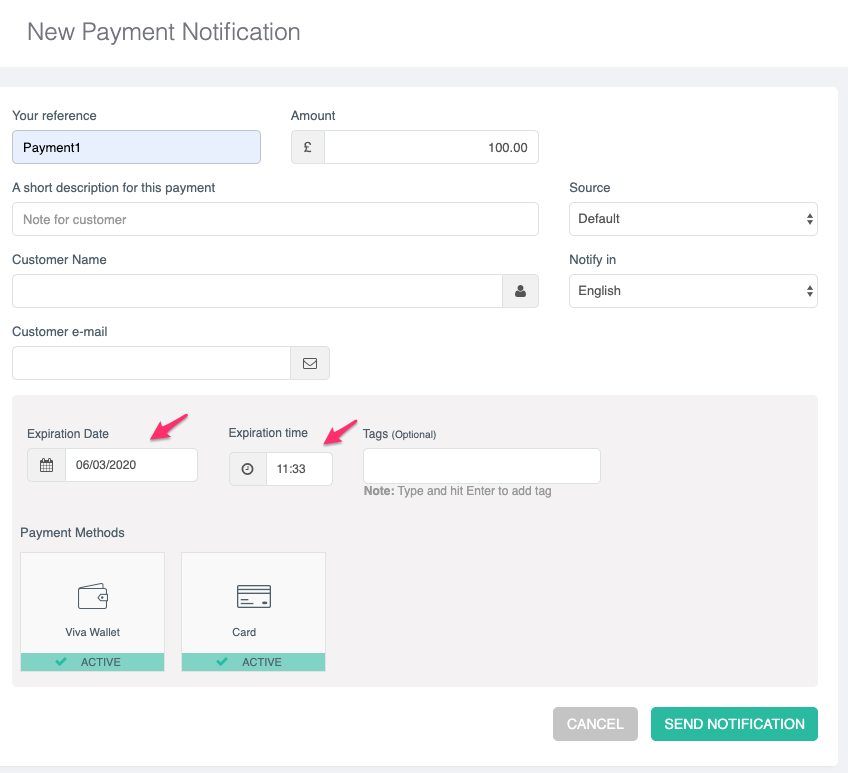848x773 pixels.
Task: Toggle the Viva Wallet ACTIVE status bar
Action: pos(92,662)
